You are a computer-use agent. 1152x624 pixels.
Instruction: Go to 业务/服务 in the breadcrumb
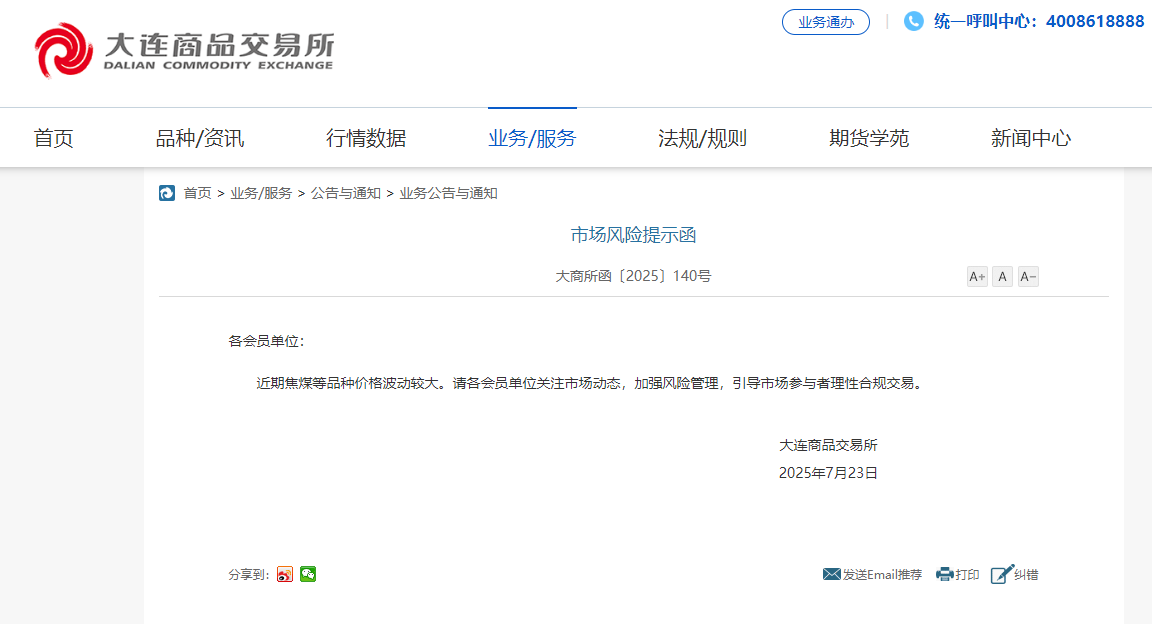click(x=261, y=193)
